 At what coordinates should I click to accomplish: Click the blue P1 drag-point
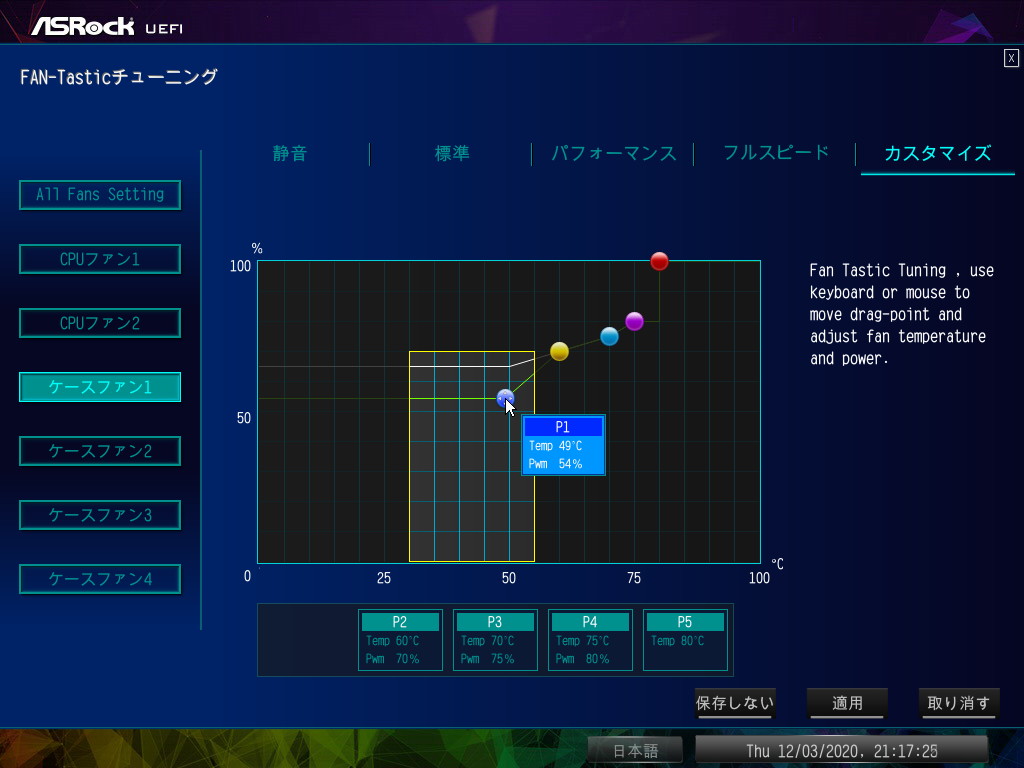505,398
